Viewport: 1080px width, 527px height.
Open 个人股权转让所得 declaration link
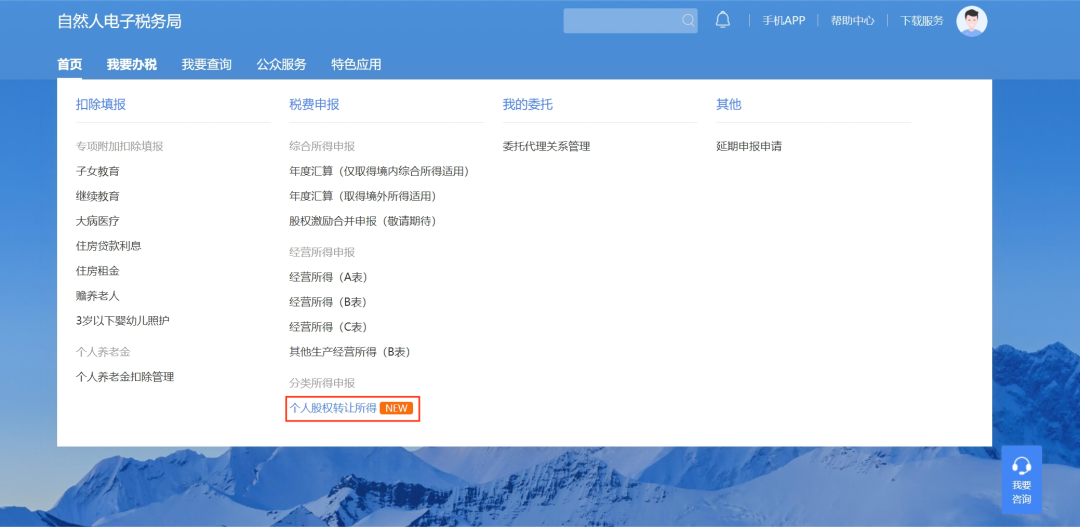tap(333, 408)
